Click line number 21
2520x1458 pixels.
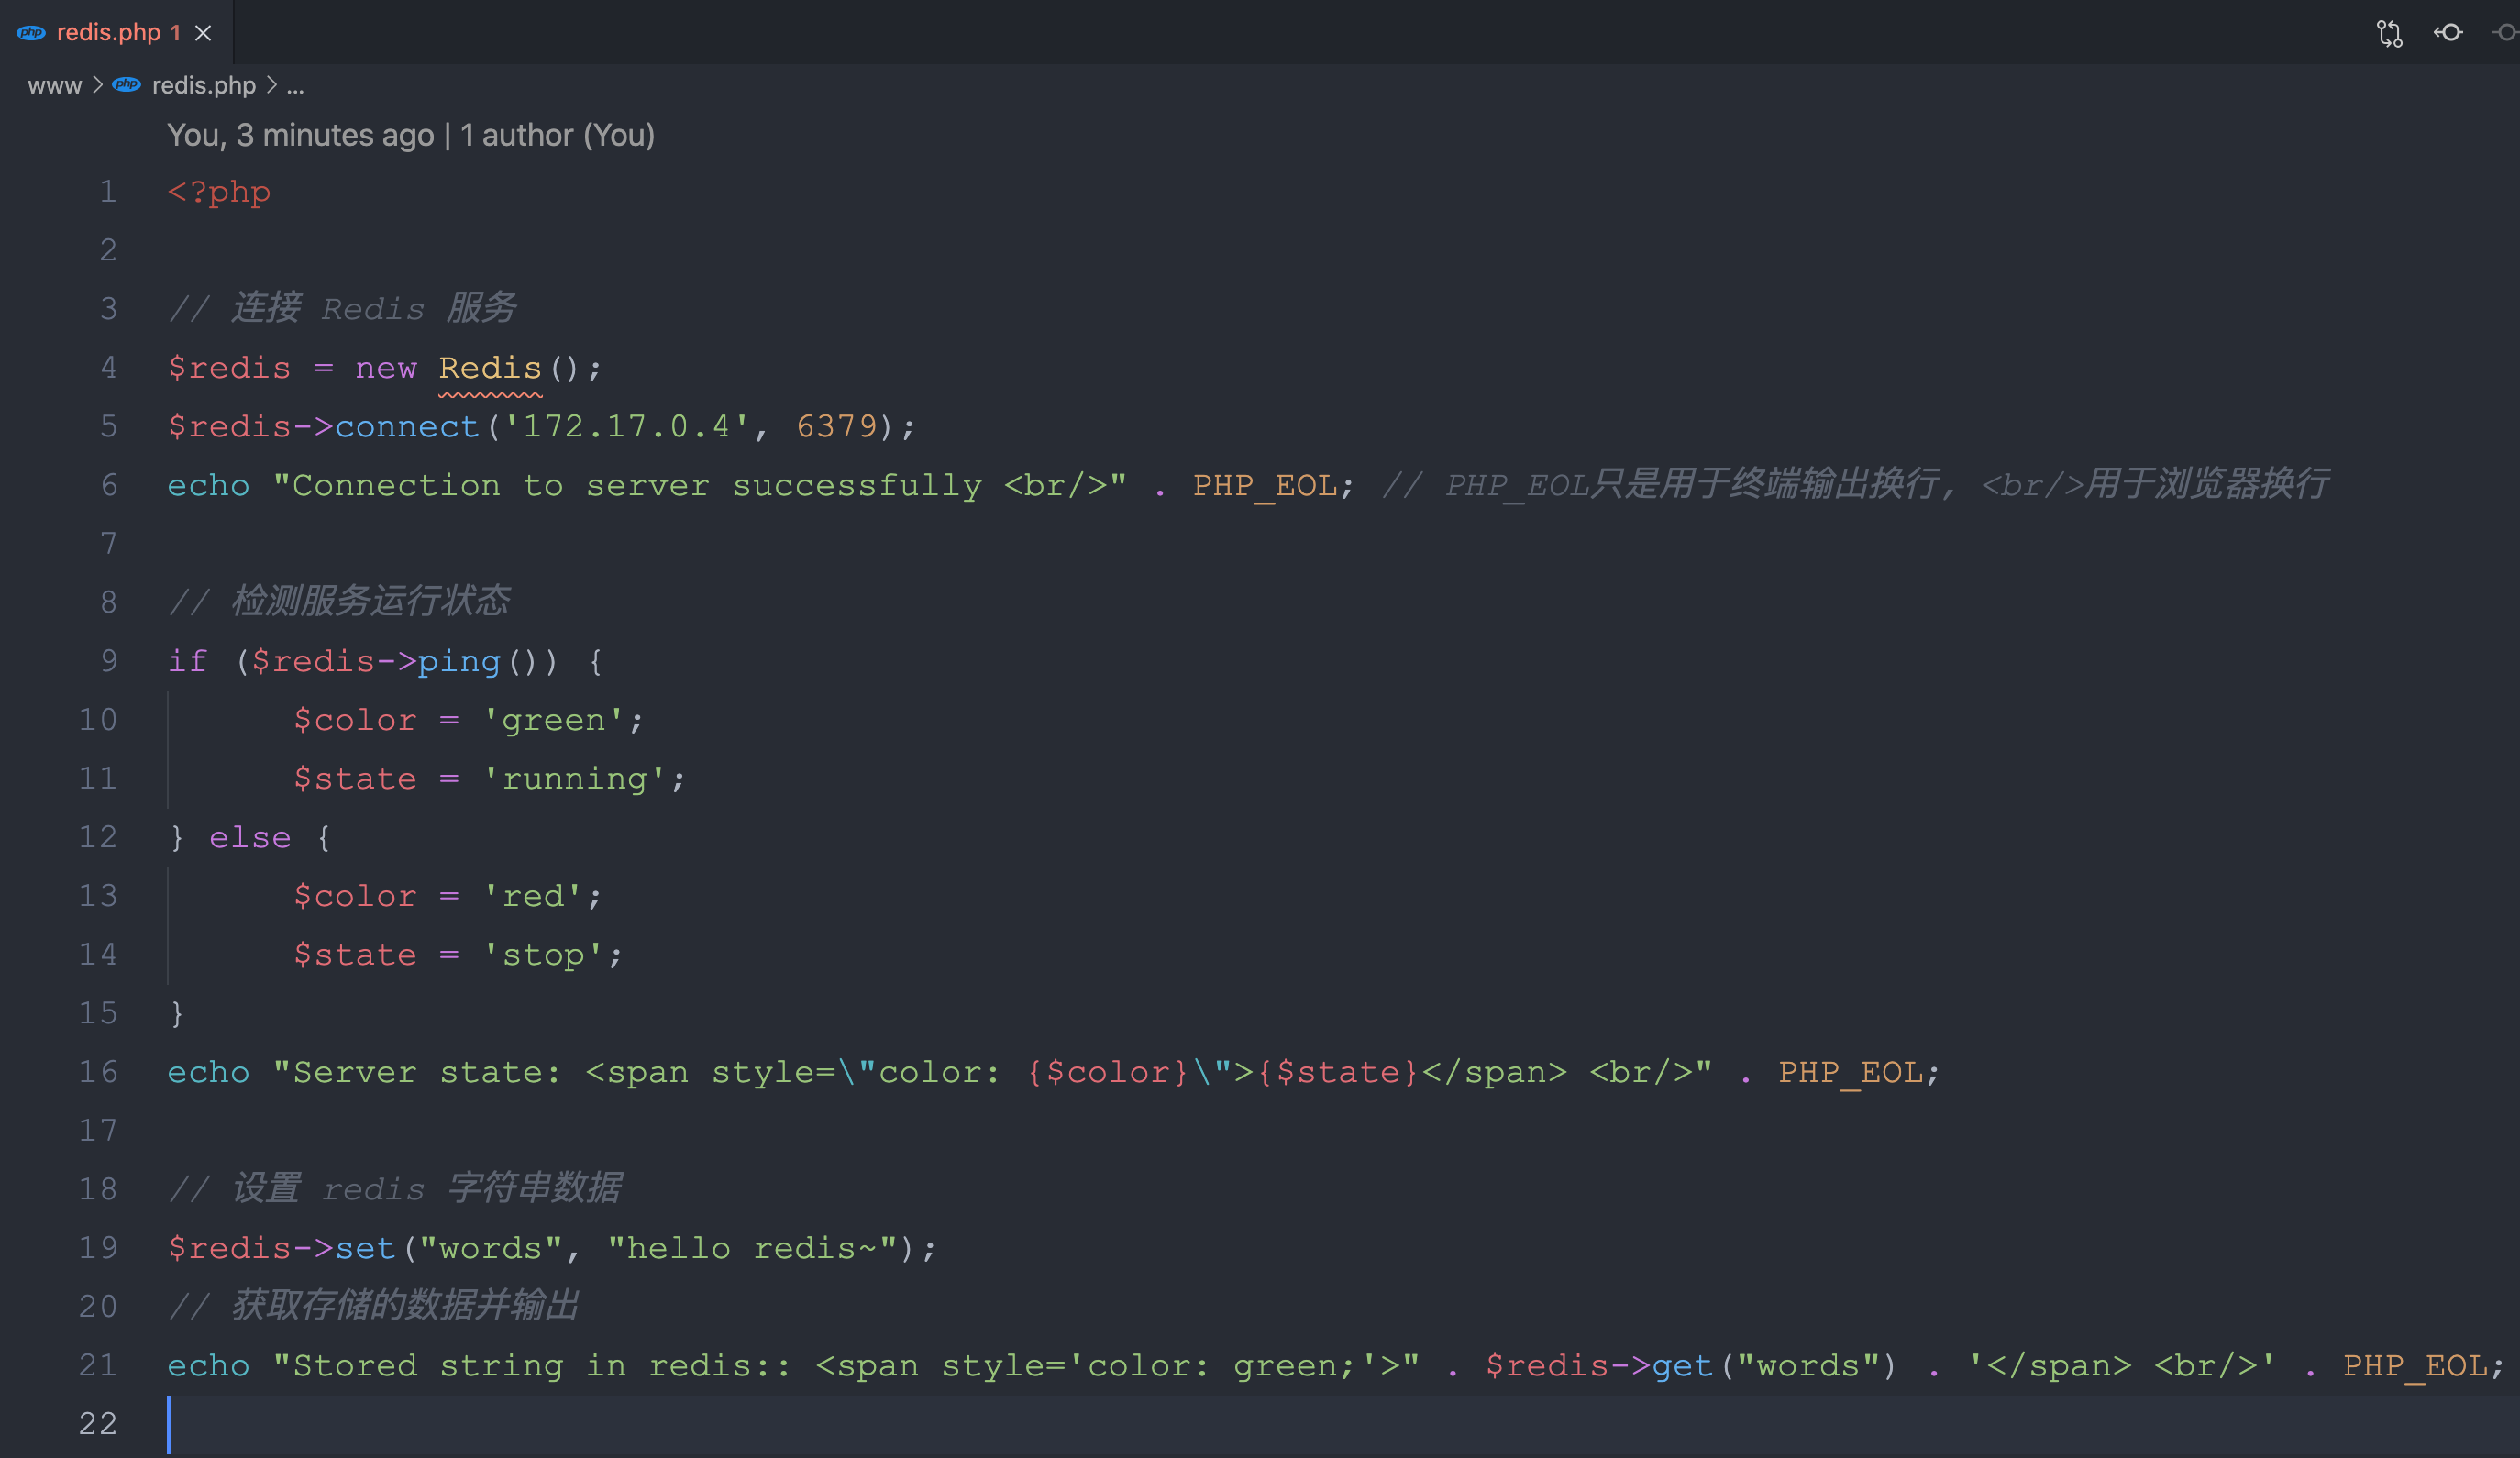[97, 1364]
